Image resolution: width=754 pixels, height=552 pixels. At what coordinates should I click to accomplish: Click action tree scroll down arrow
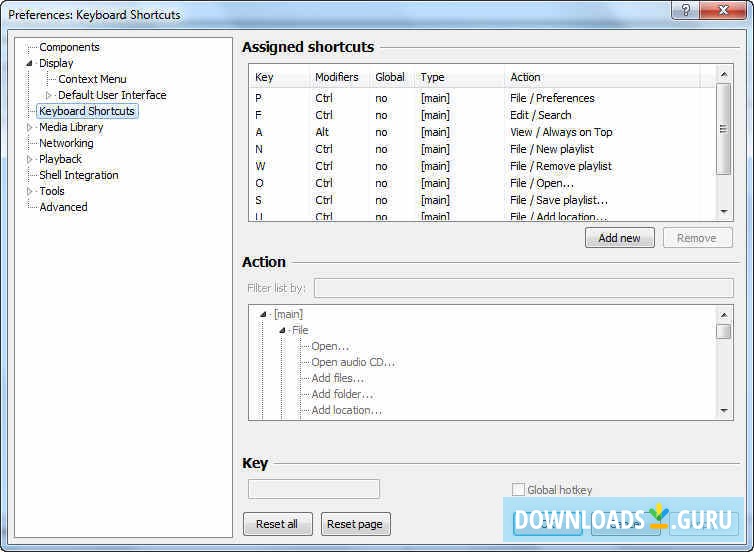(724, 411)
